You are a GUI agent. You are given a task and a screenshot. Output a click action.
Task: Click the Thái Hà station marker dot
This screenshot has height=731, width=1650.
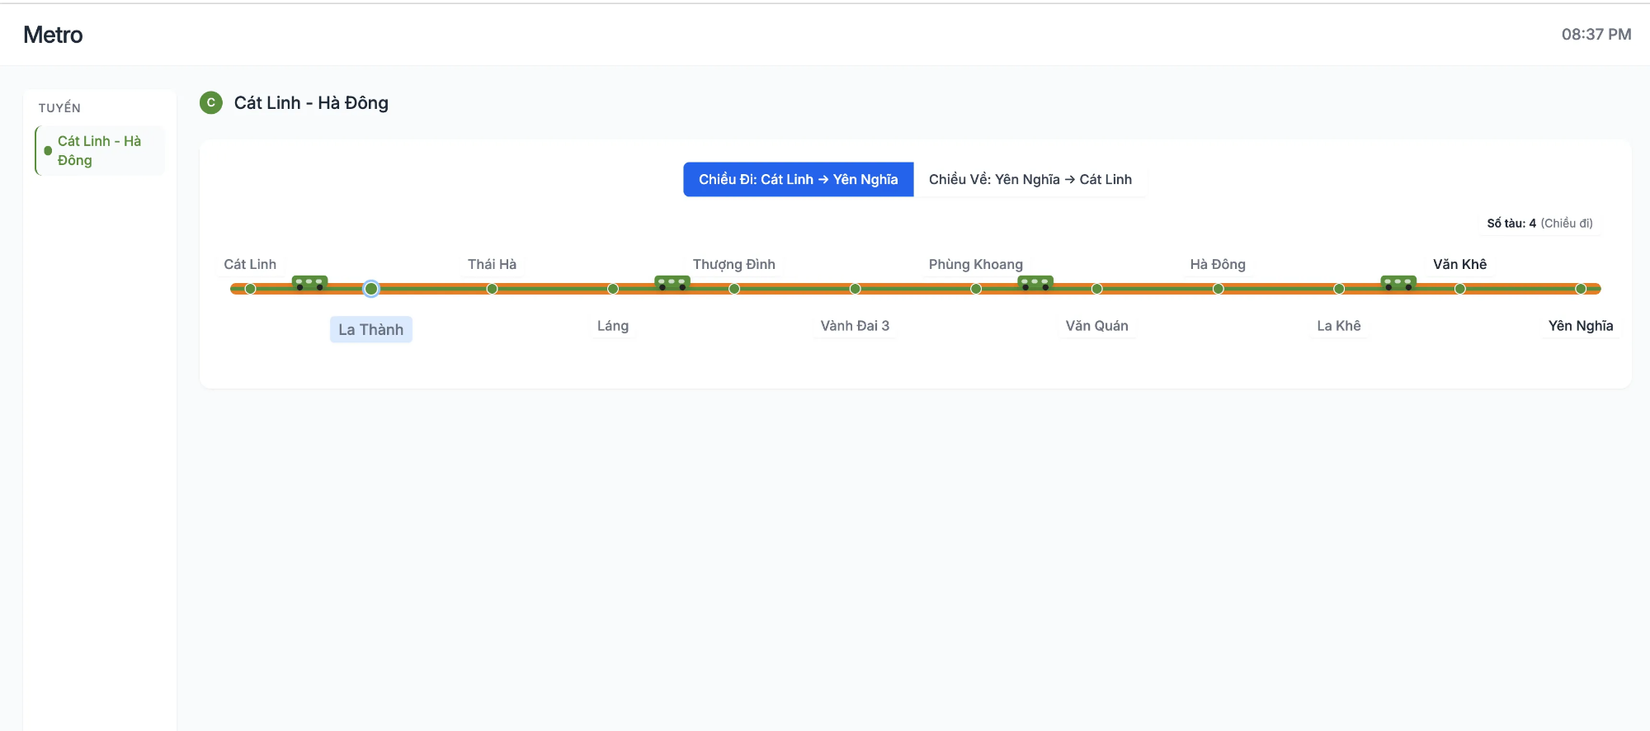pos(492,289)
